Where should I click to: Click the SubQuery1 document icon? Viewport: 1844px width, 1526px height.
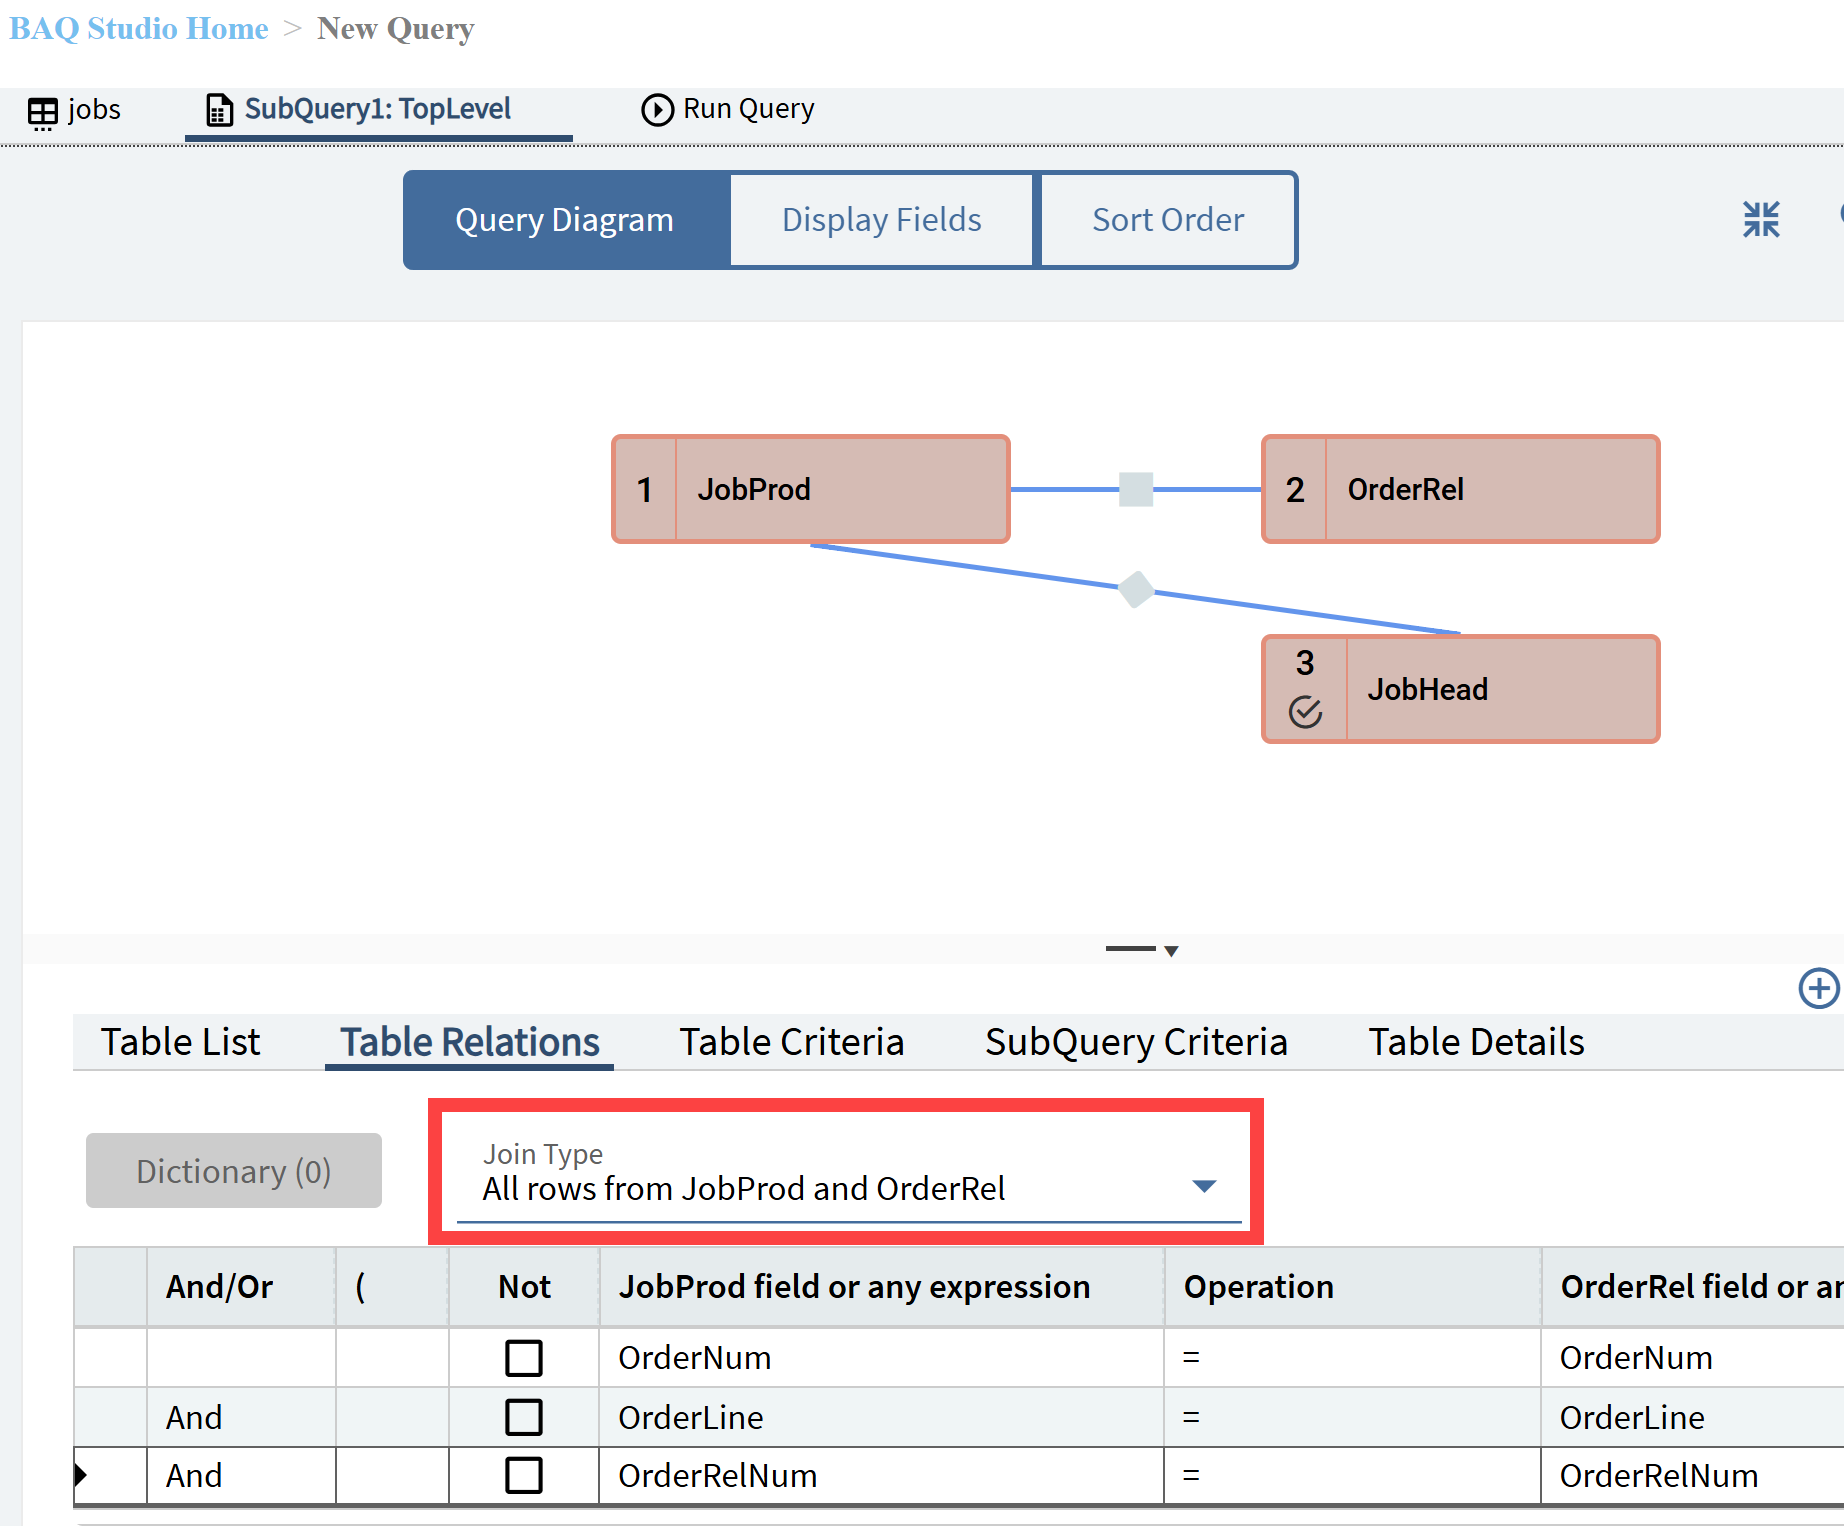[x=219, y=109]
